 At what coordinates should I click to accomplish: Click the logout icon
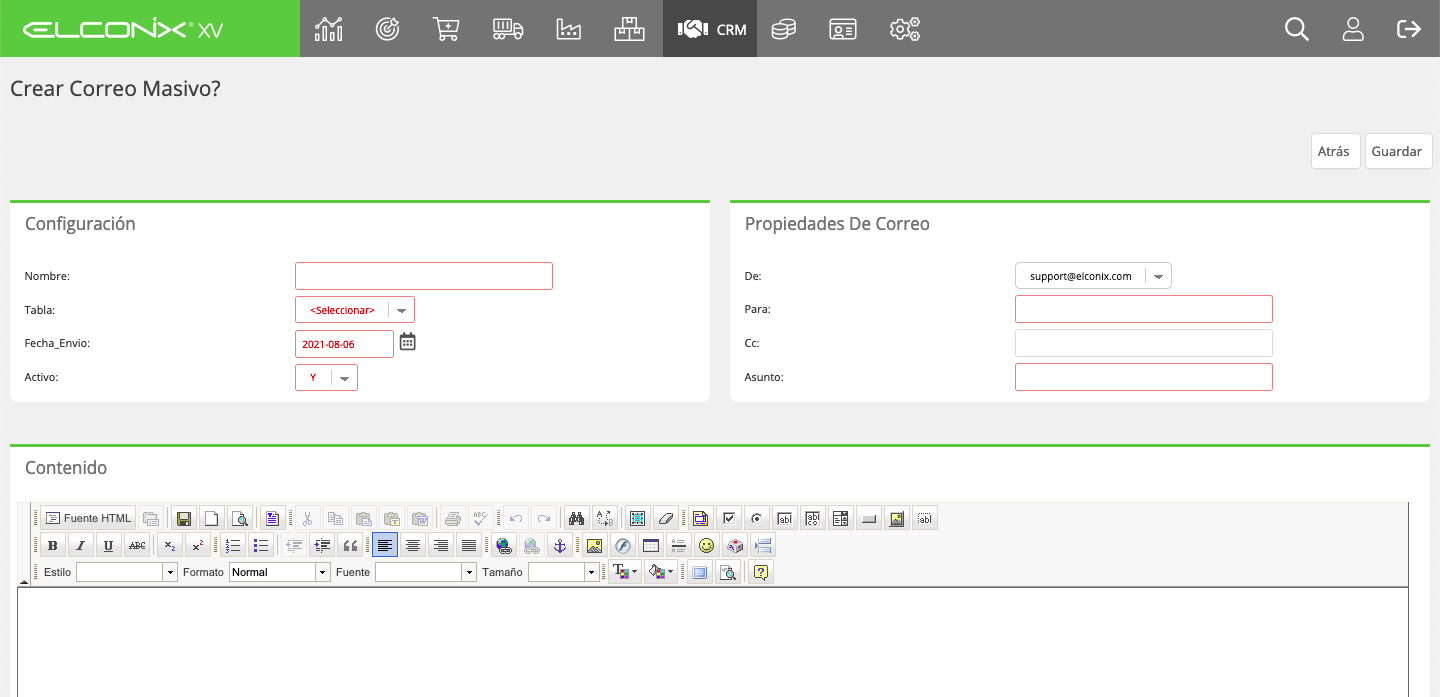pos(1409,29)
